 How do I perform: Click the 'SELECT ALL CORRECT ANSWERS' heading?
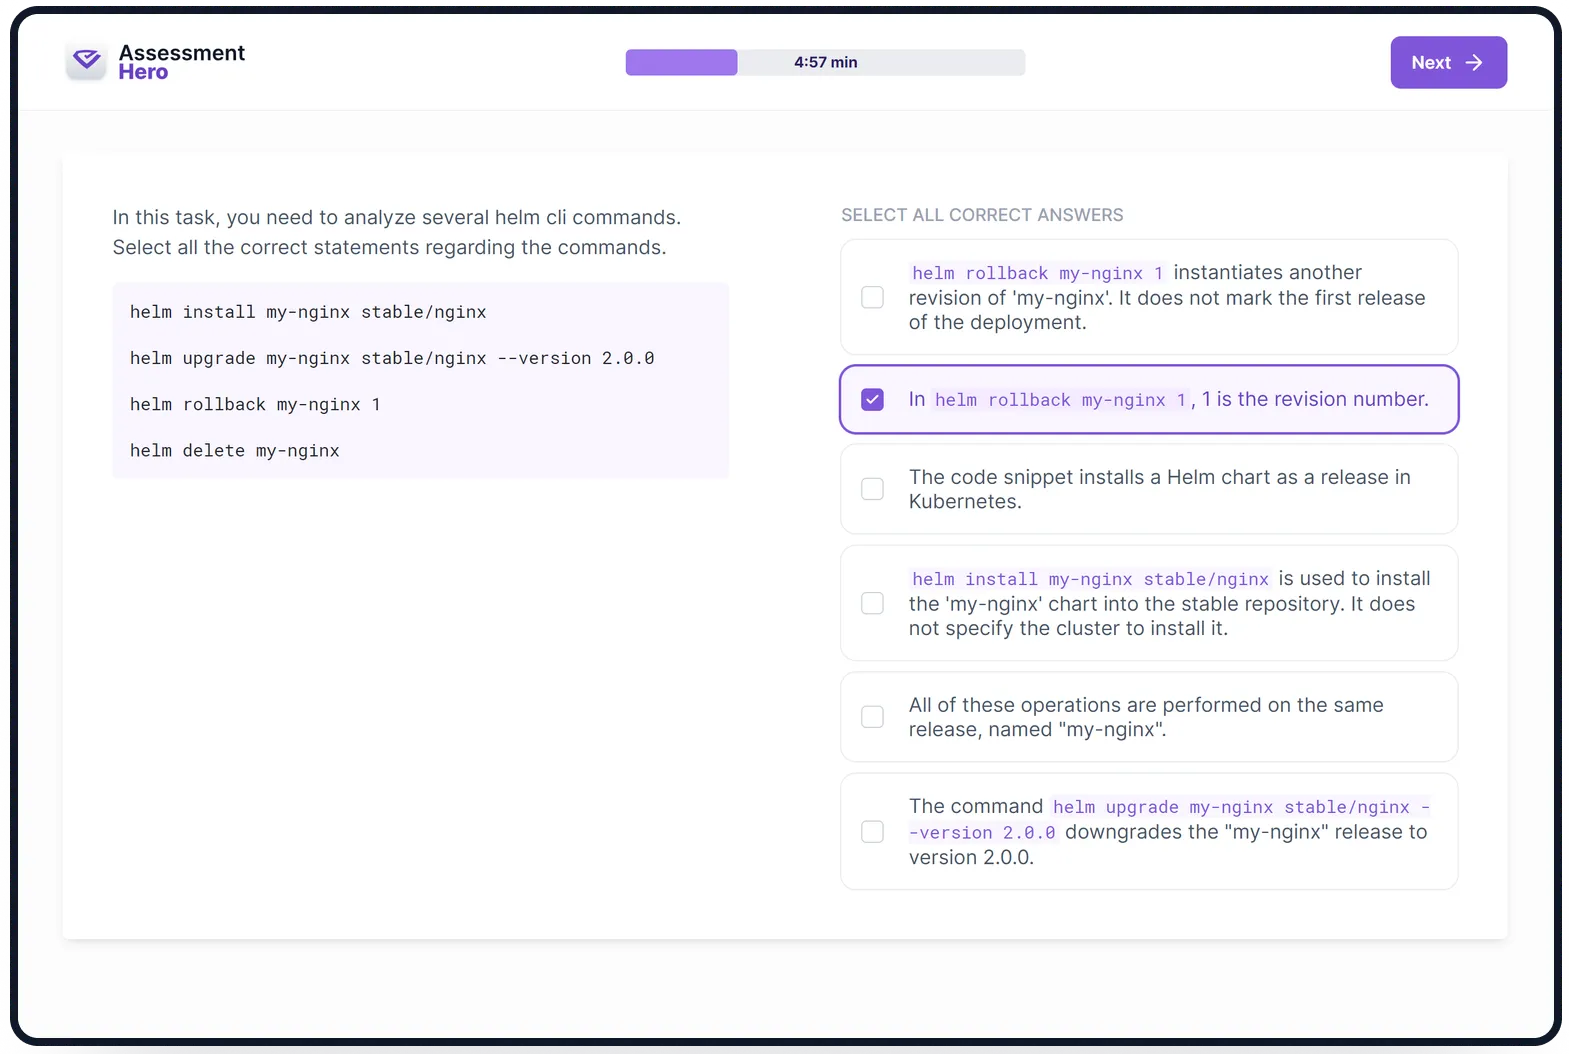[x=982, y=215]
